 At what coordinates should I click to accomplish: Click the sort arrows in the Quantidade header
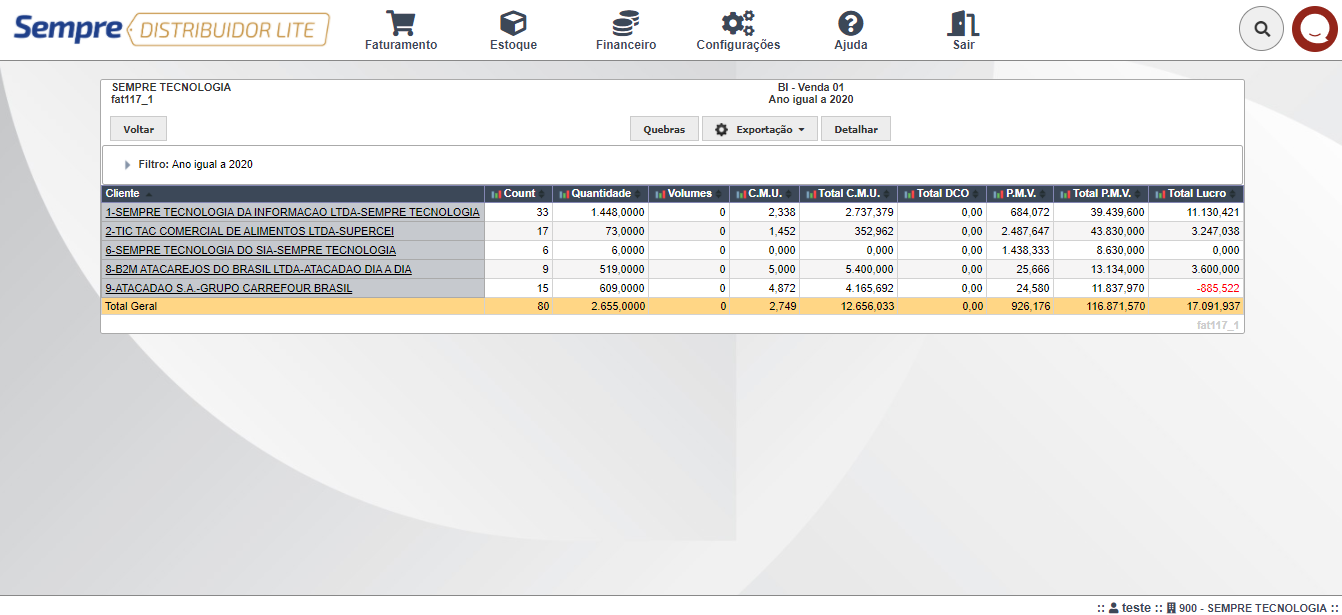pos(638,194)
